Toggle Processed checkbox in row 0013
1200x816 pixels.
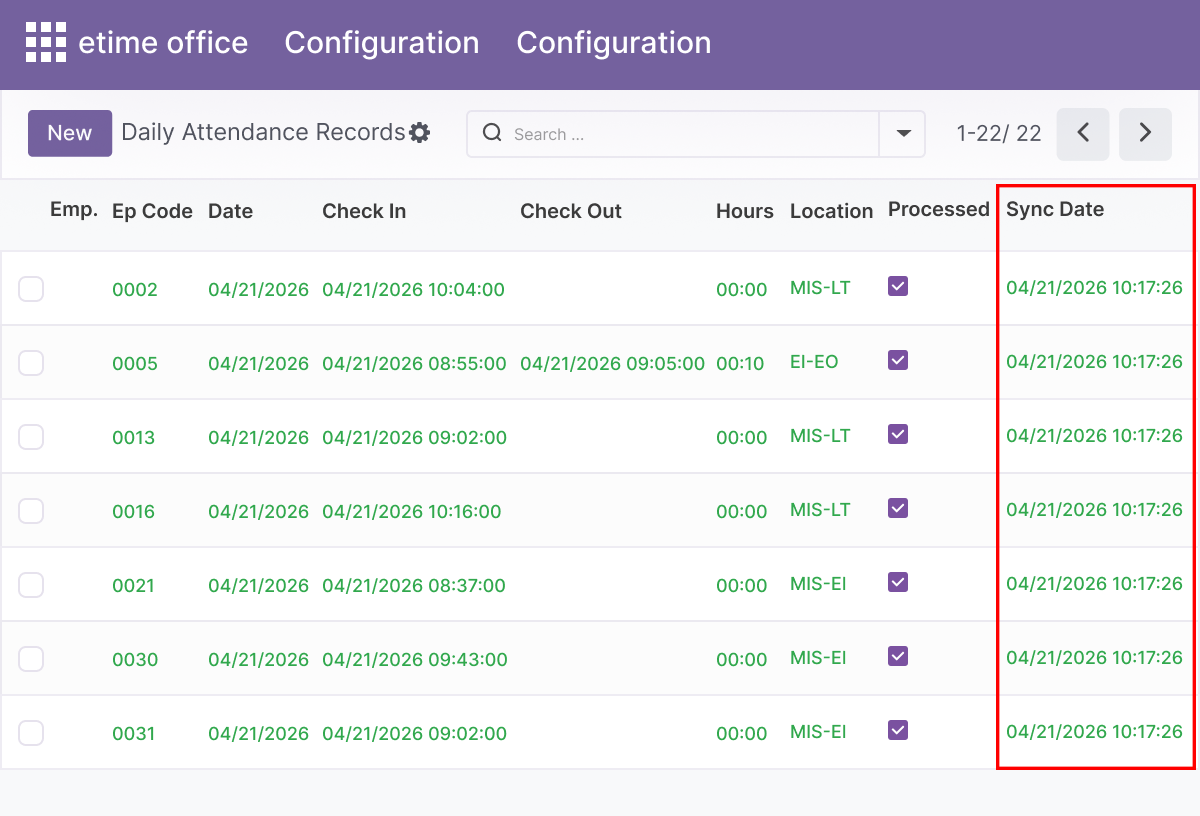898,434
